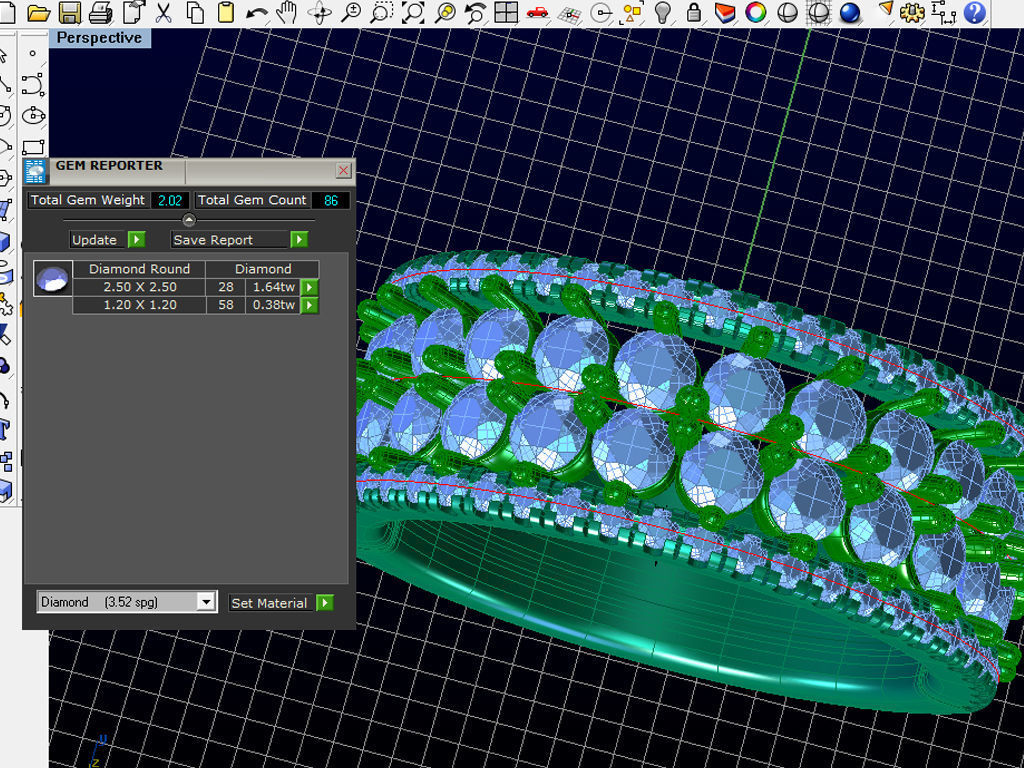Click the Total Gem Weight value 2.02
The height and width of the screenshot is (768, 1024).
coord(170,200)
